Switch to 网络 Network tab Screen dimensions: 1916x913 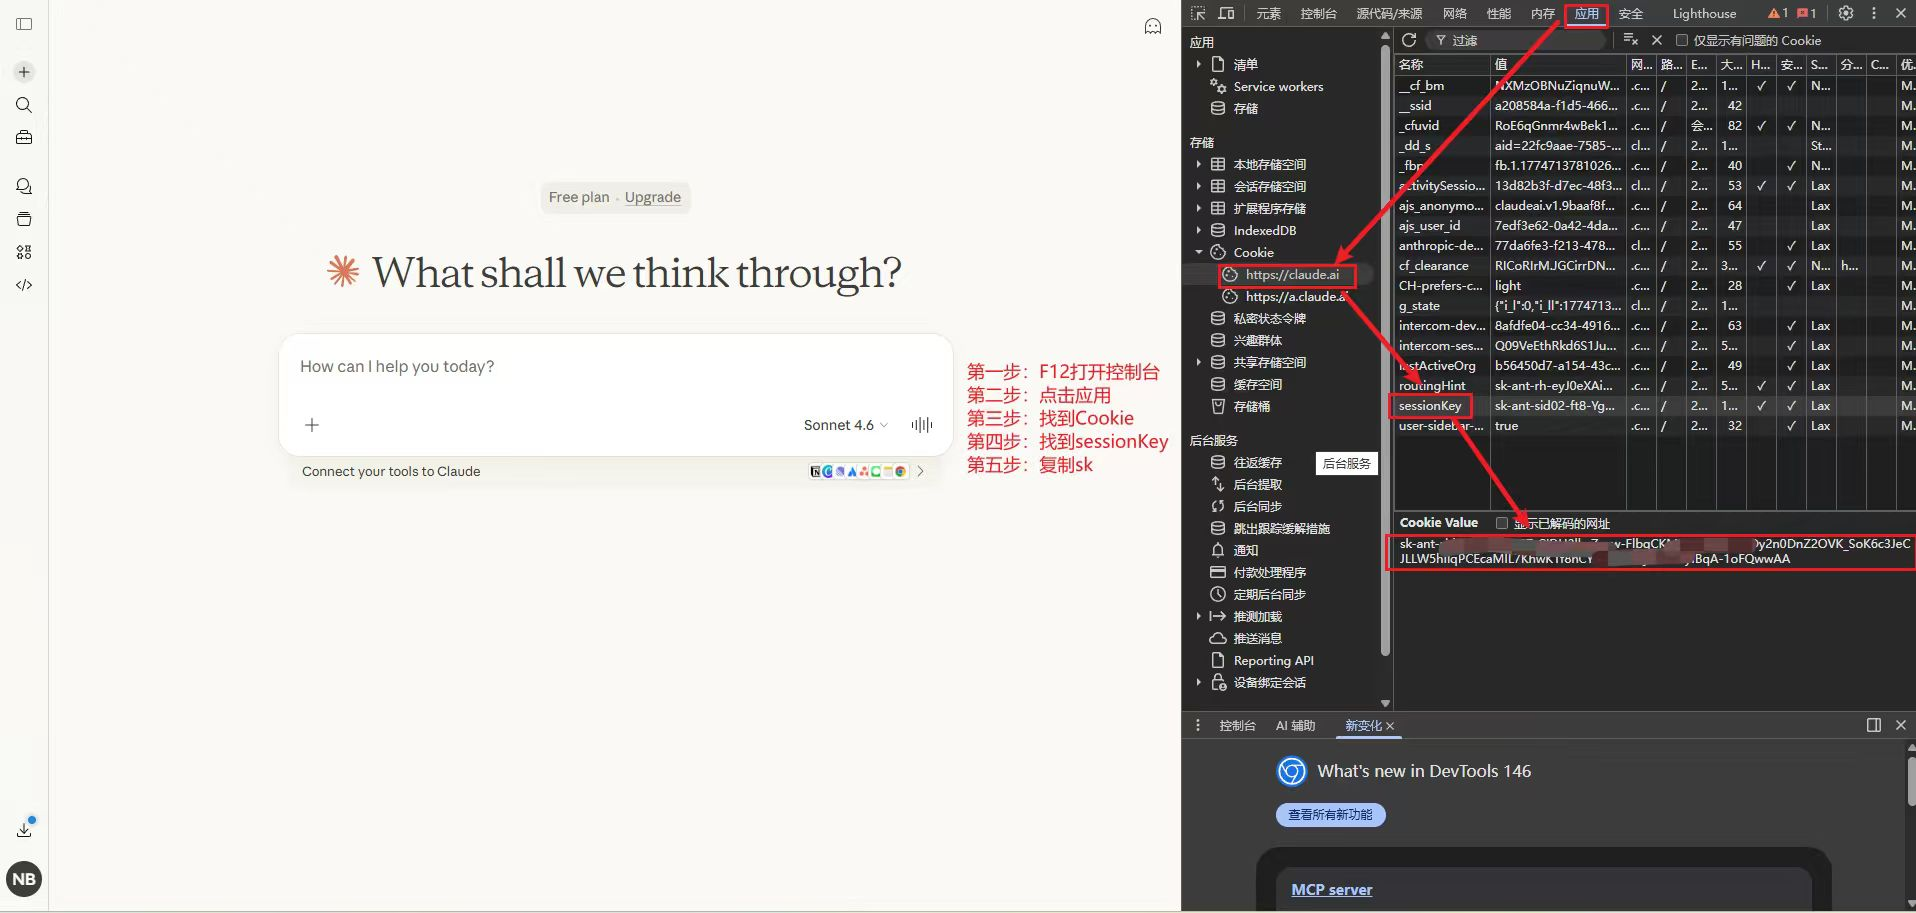pyautogui.click(x=1455, y=13)
